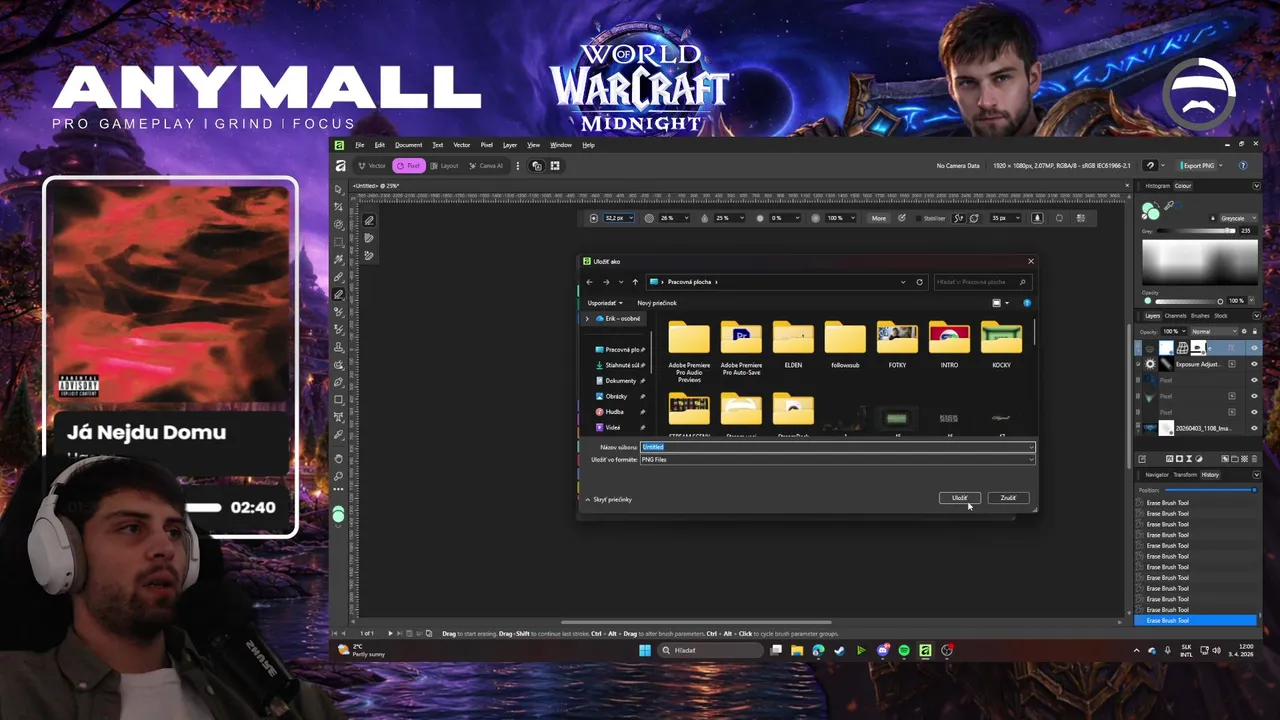Click the layer settings gear icon

point(1244,331)
